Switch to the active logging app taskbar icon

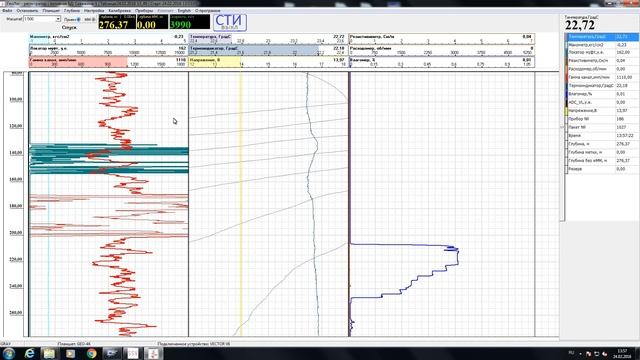(x=154, y=353)
